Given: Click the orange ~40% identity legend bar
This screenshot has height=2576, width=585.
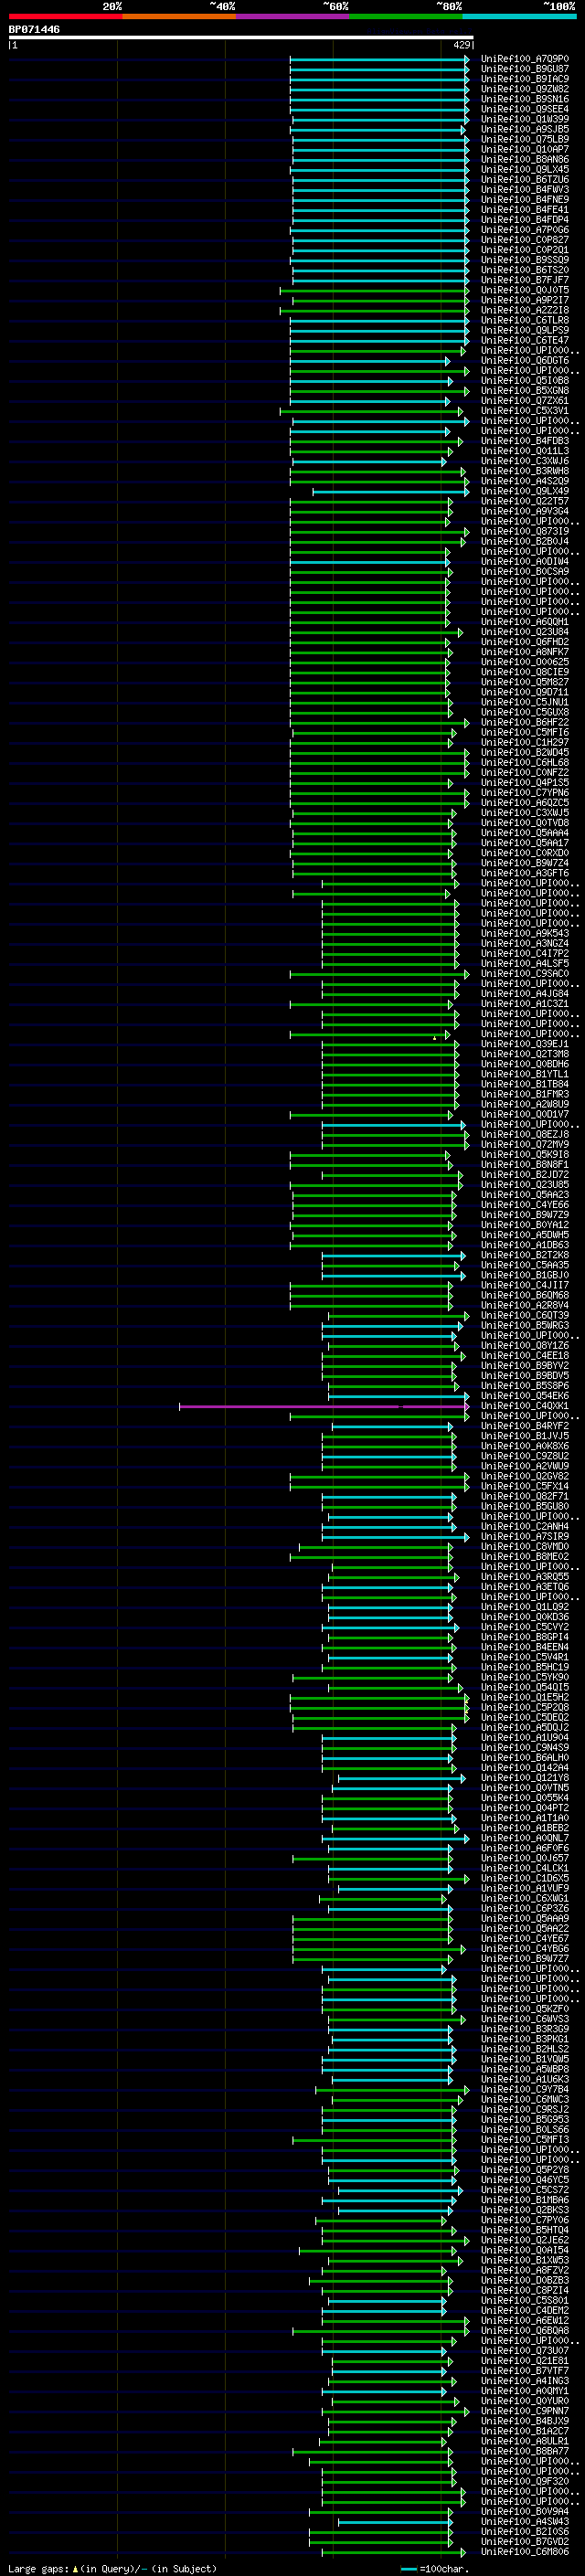Looking at the screenshot, I should click(179, 16).
